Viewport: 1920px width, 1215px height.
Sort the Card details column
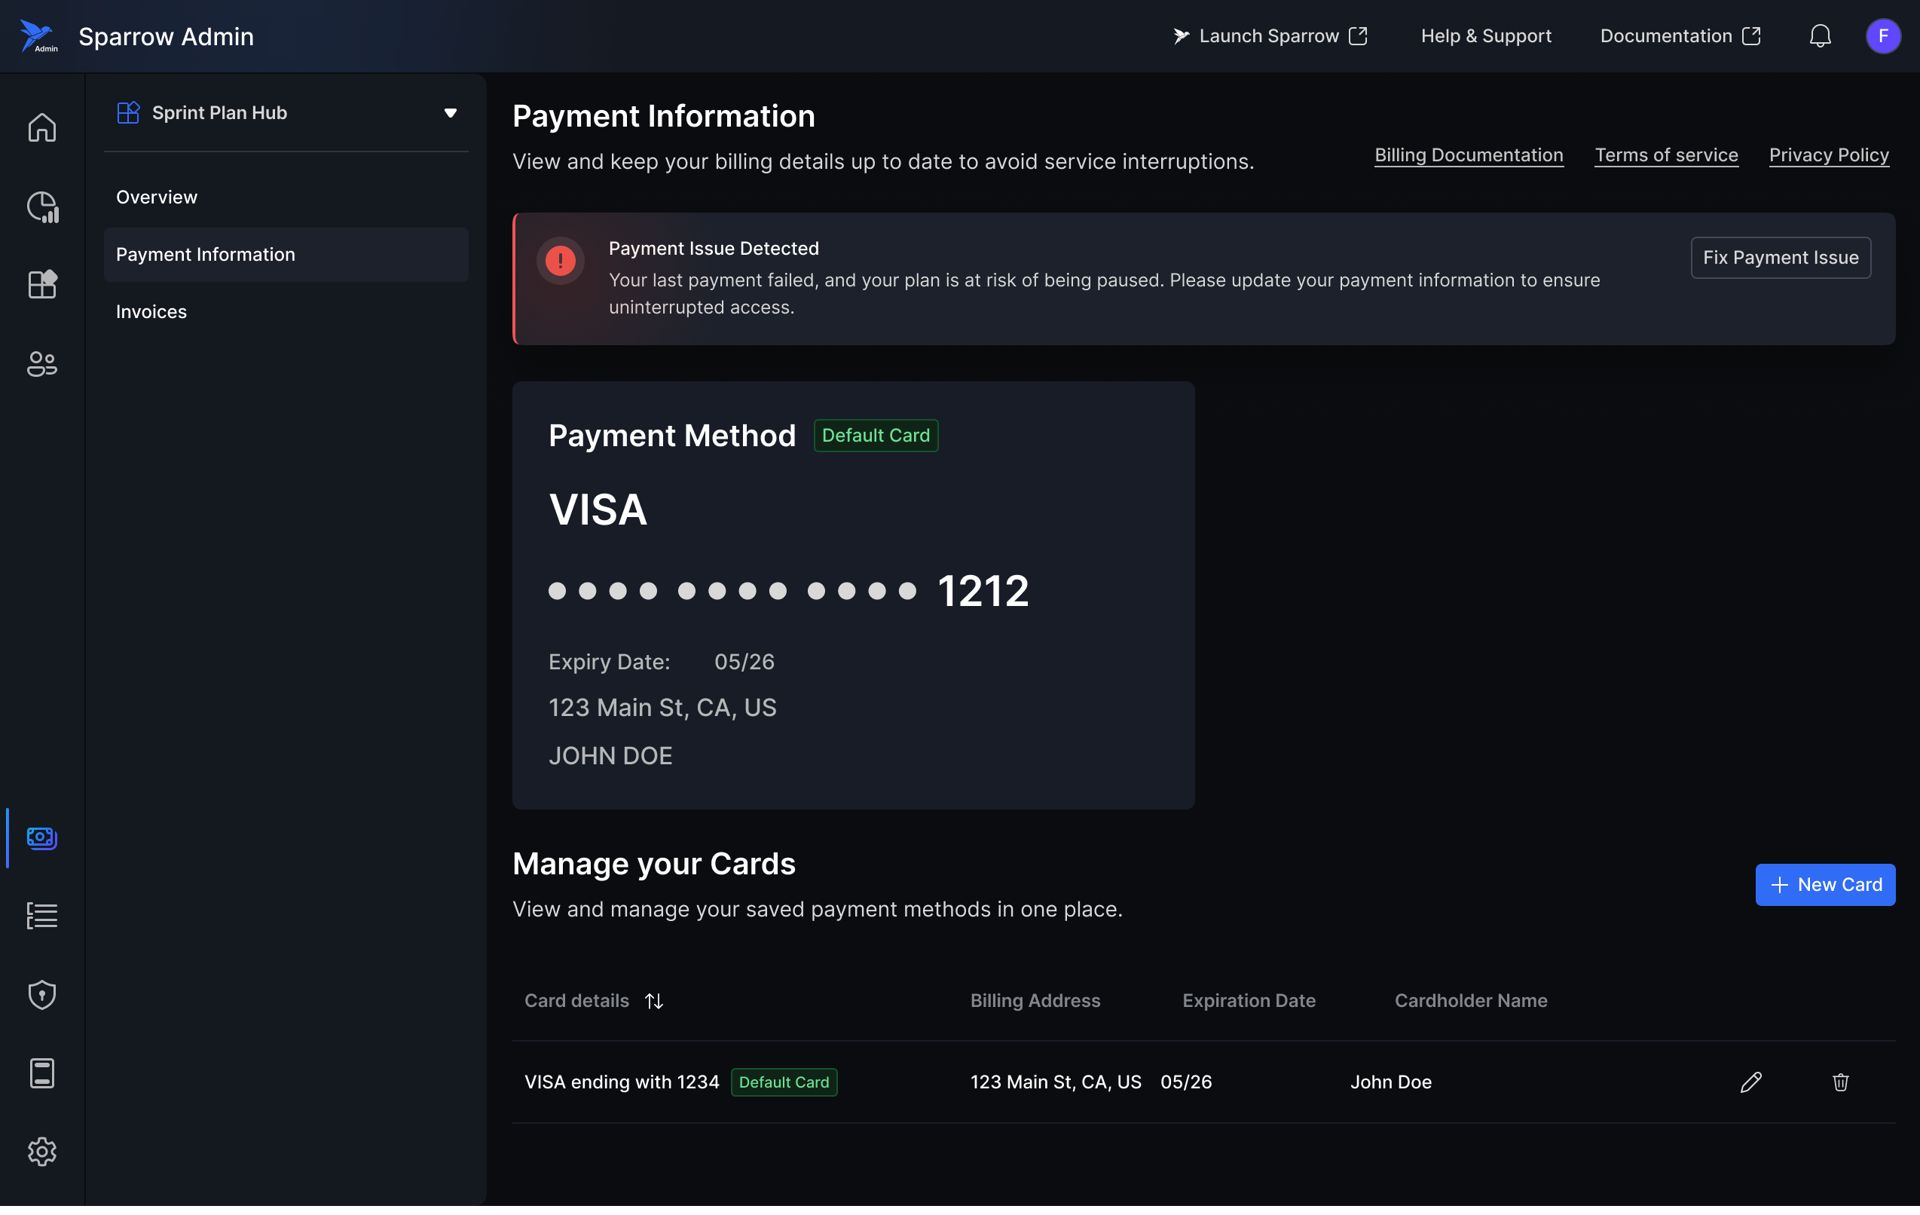pos(654,1001)
